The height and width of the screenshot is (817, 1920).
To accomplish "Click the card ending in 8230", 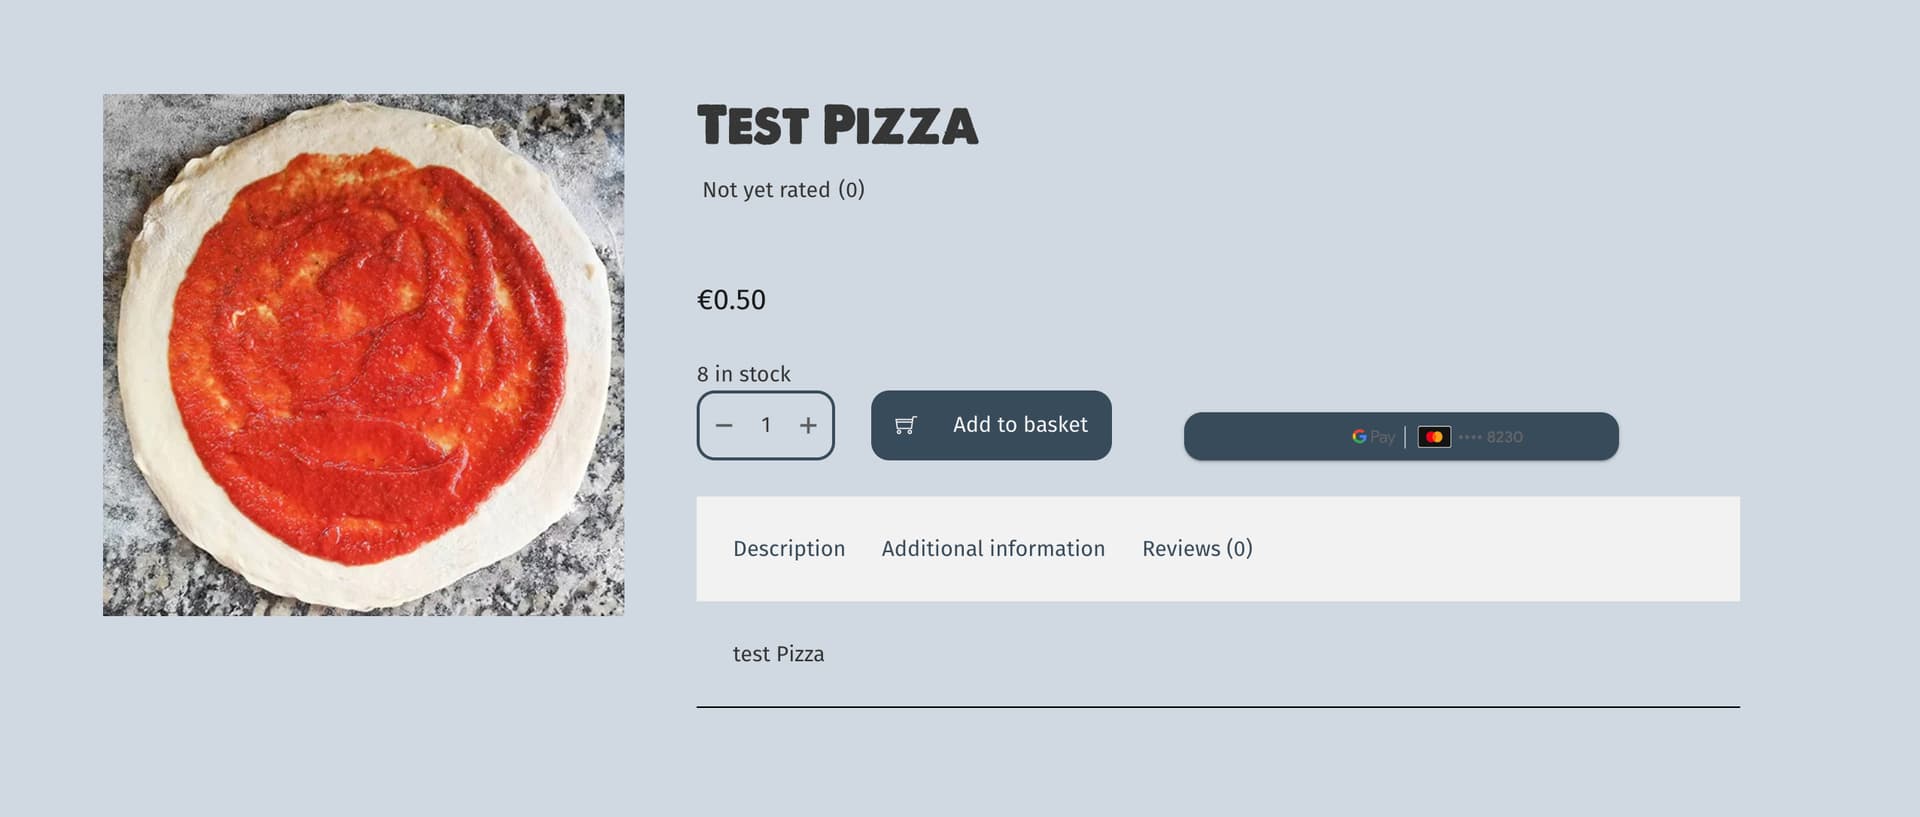I will [1491, 437].
